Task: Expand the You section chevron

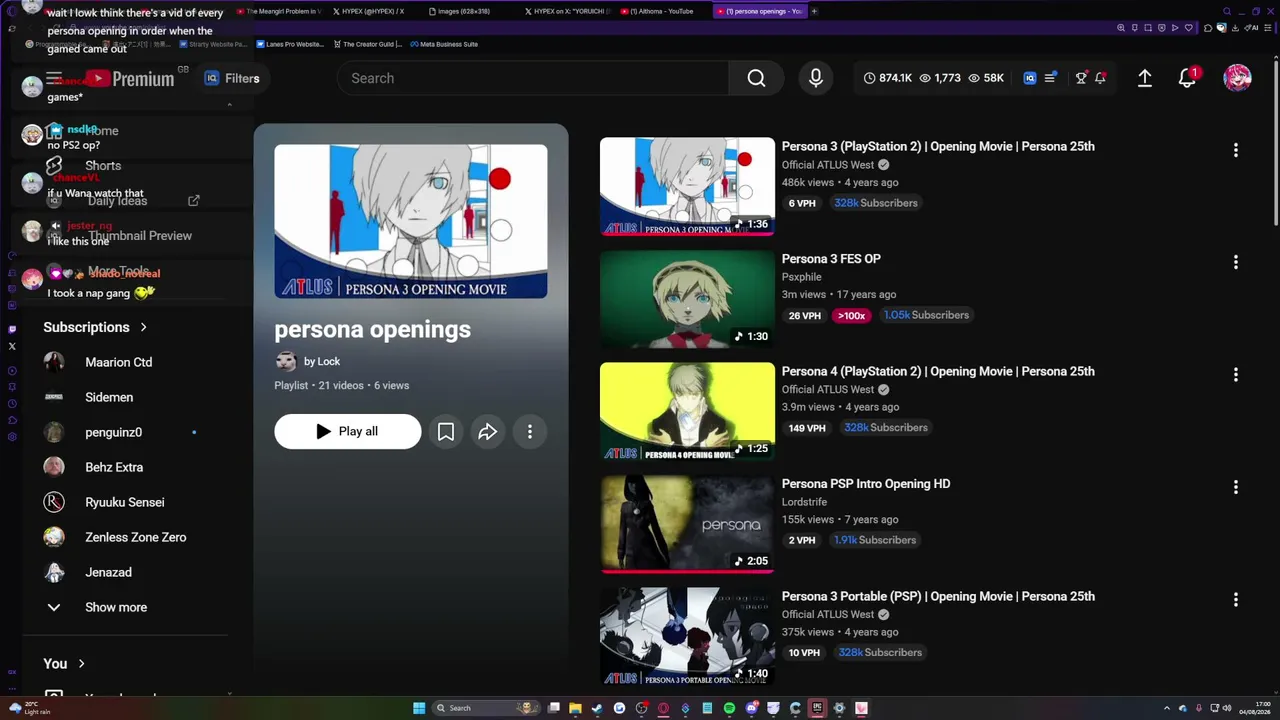Action: click(x=82, y=663)
